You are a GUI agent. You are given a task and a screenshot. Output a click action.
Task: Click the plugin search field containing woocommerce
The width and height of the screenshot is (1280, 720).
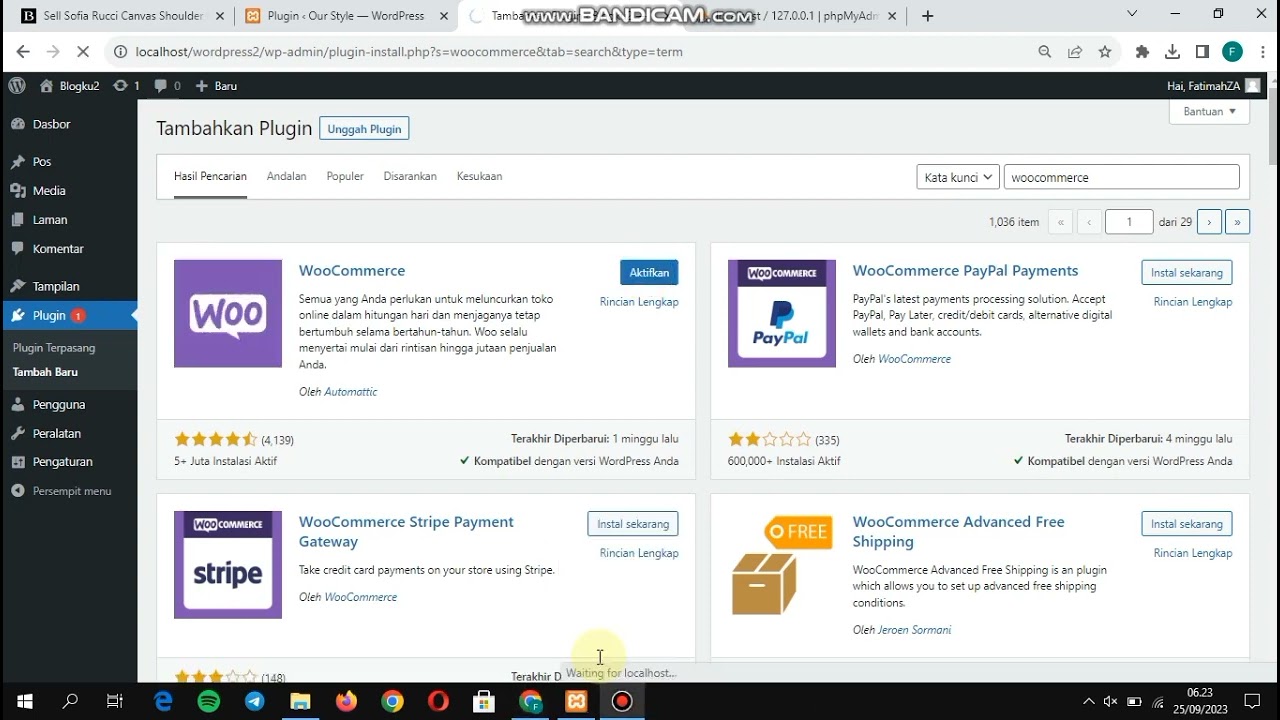pyautogui.click(x=1121, y=177)
